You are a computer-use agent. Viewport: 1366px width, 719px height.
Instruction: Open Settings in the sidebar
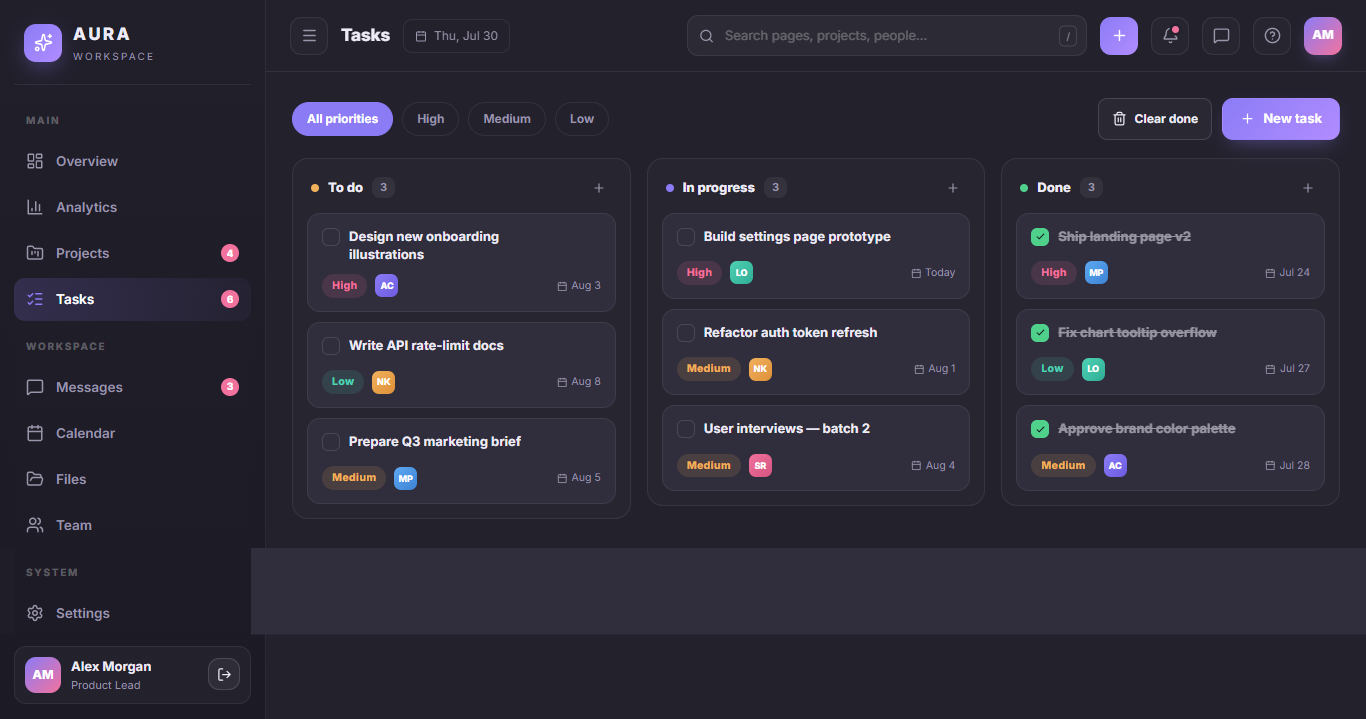pos(132,613)
